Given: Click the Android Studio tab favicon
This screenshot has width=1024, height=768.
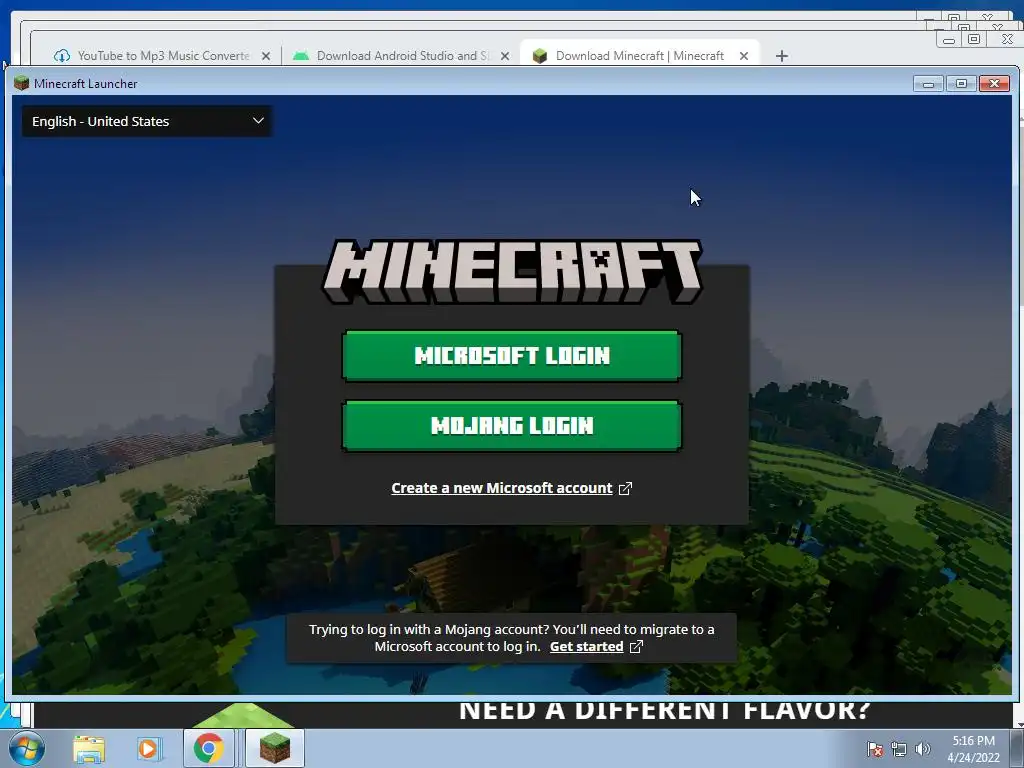Looking at the screenshot, I should (301, 56).
